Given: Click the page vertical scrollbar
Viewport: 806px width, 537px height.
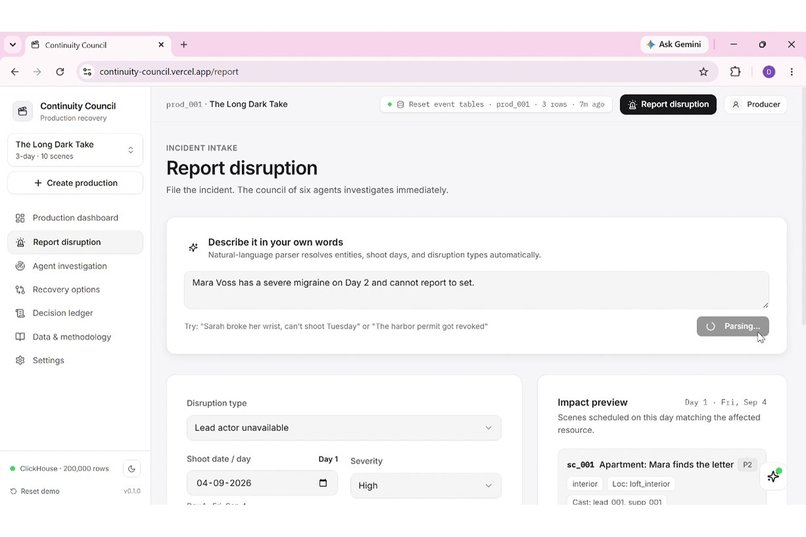Looking at the screenshot, I should (803, 206).
